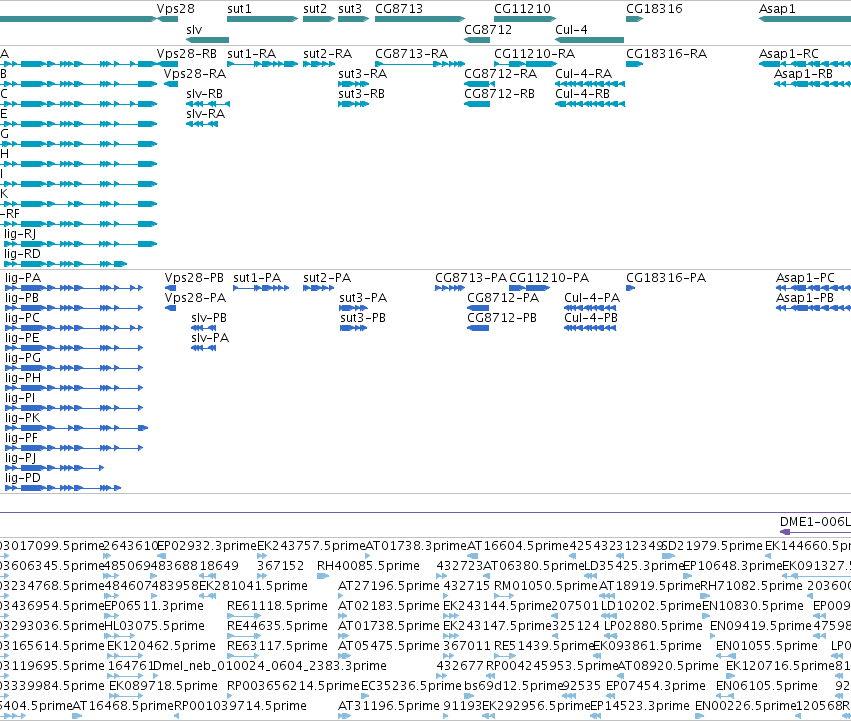The width and height of the screenshot is (851, 721).
Task: Select transcript Vps28-RA
Action: pyautogui.click(x=171, y=84)
